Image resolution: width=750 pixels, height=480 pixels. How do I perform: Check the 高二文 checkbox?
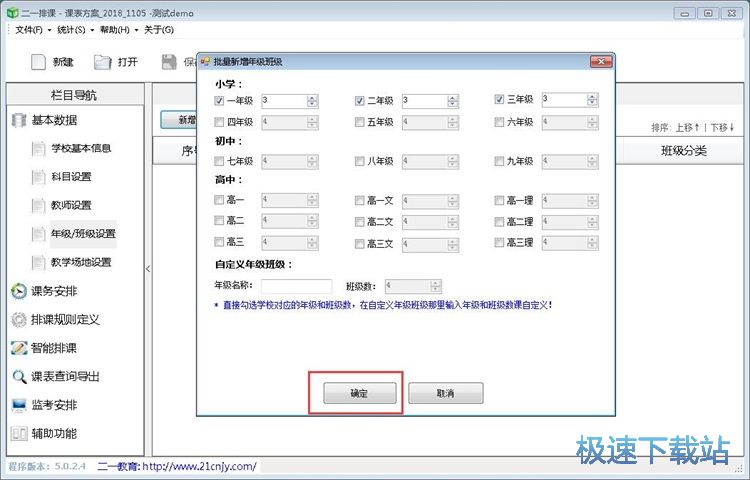pyautogui.click(x=359, y=222)
